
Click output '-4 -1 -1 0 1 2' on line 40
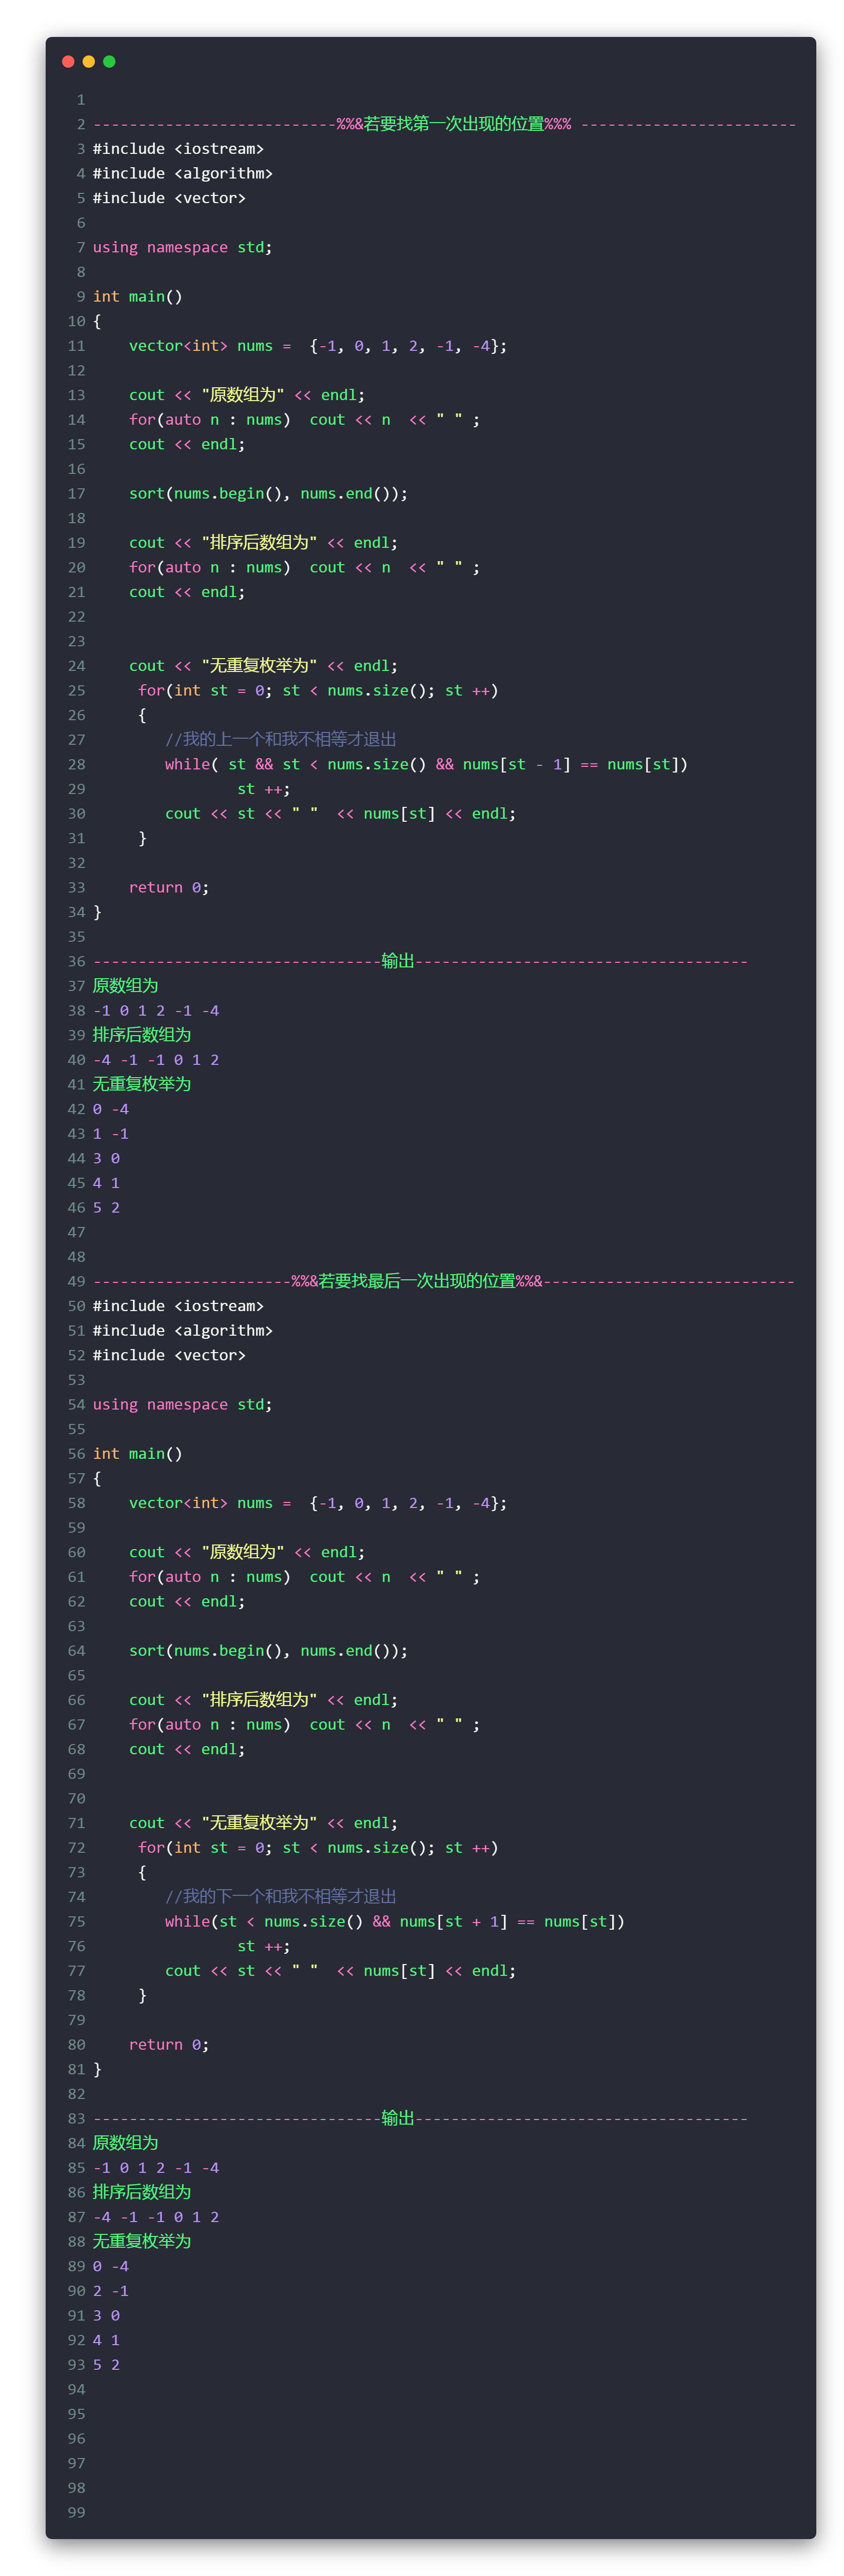pyautogui.click(x=156, y=1060)
